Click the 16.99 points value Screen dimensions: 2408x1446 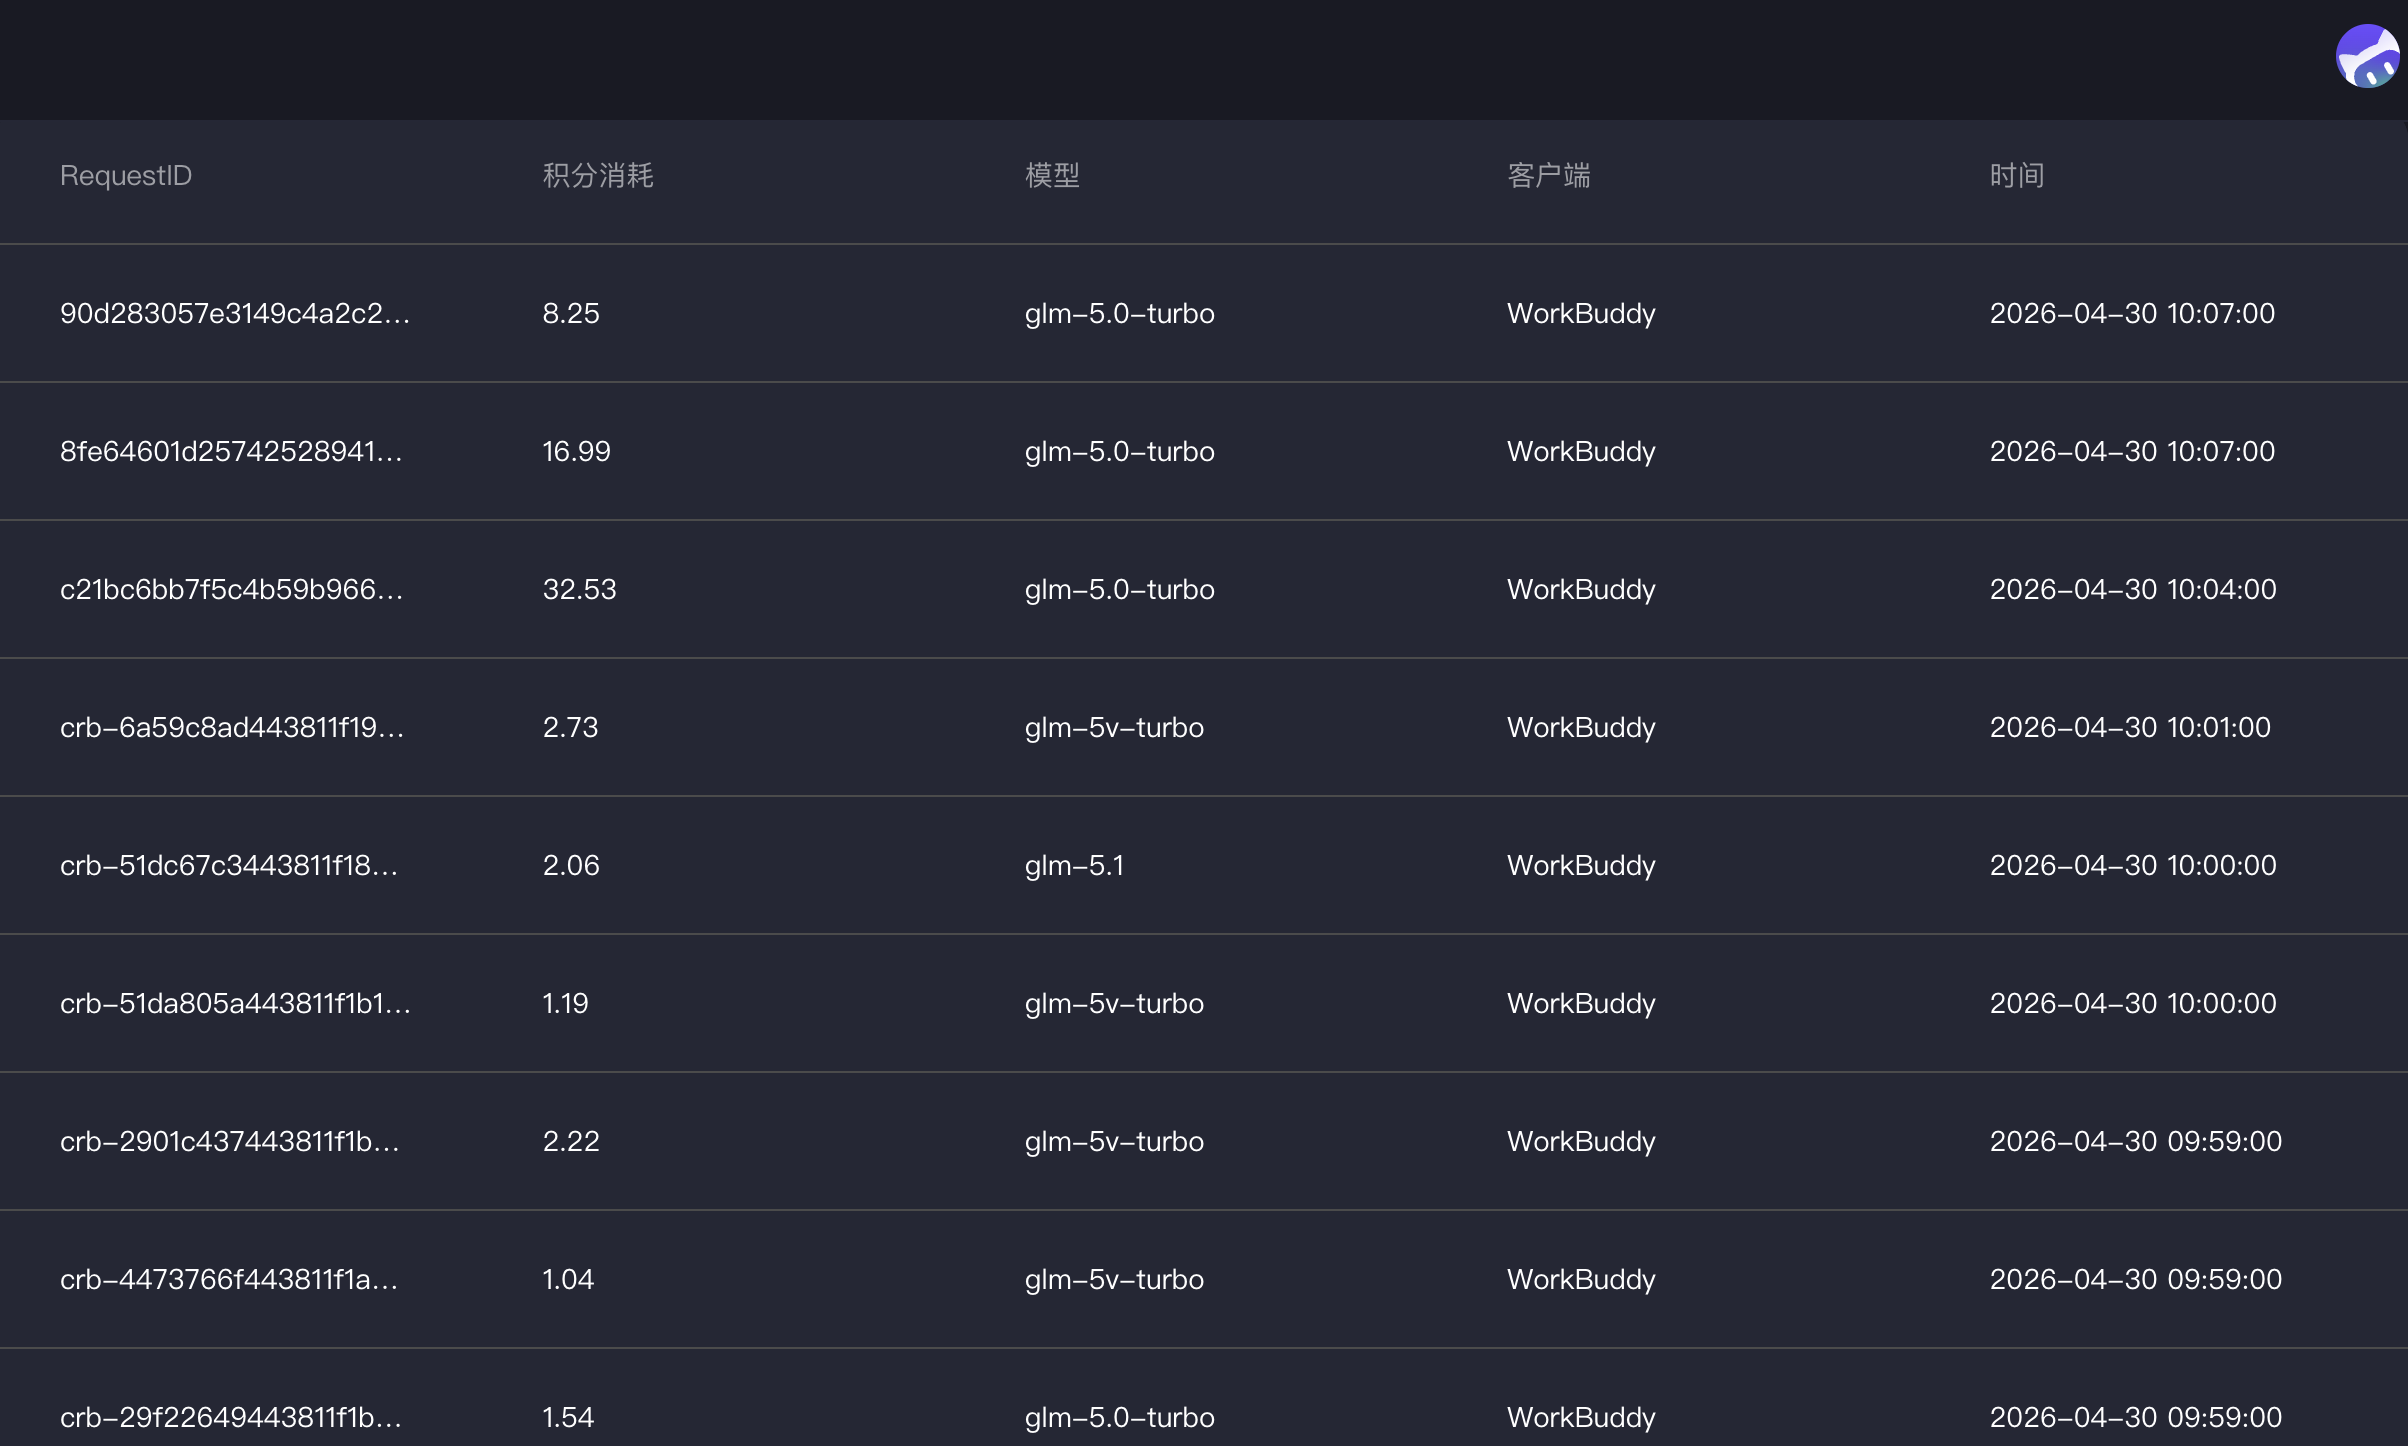tap(576, 452)
